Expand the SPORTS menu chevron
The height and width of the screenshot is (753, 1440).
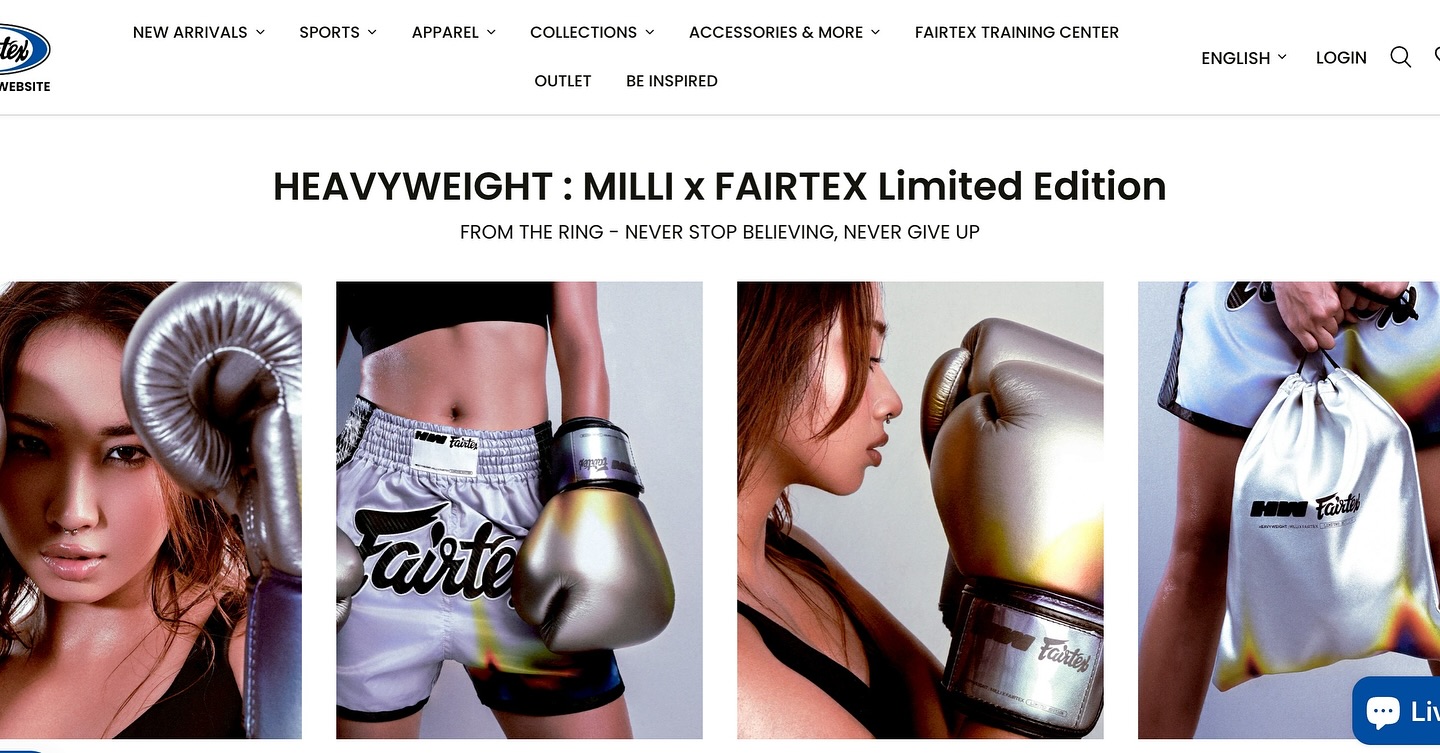pos(372,32)
